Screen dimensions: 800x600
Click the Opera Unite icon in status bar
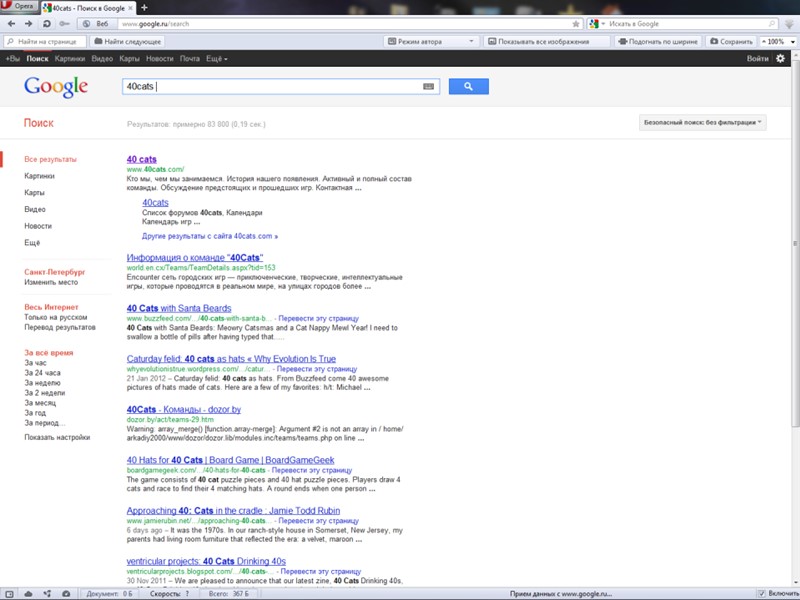pyautogui.click(x=47, y=594)
